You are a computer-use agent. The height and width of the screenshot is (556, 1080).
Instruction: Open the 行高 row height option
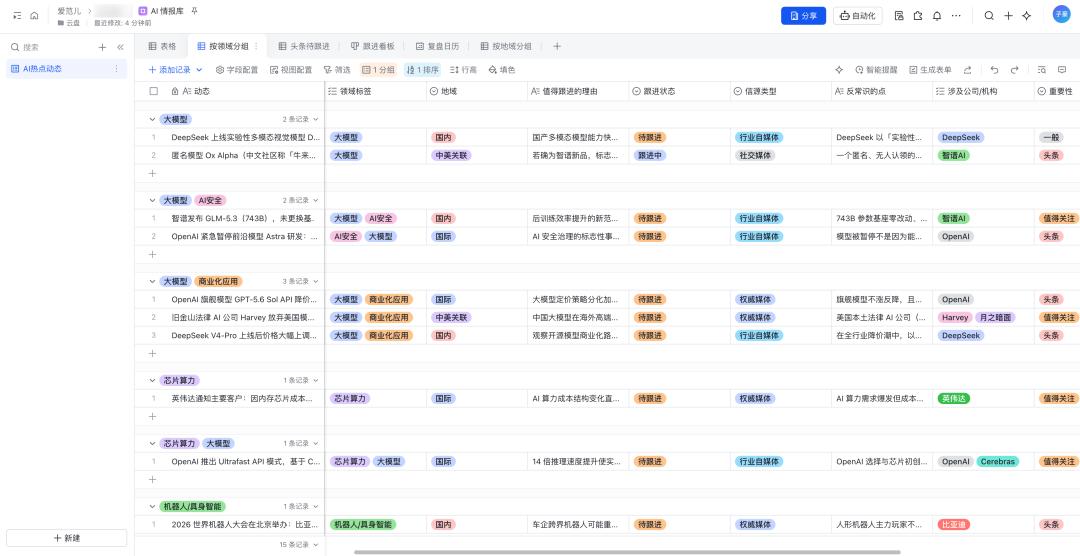(463, 70)
